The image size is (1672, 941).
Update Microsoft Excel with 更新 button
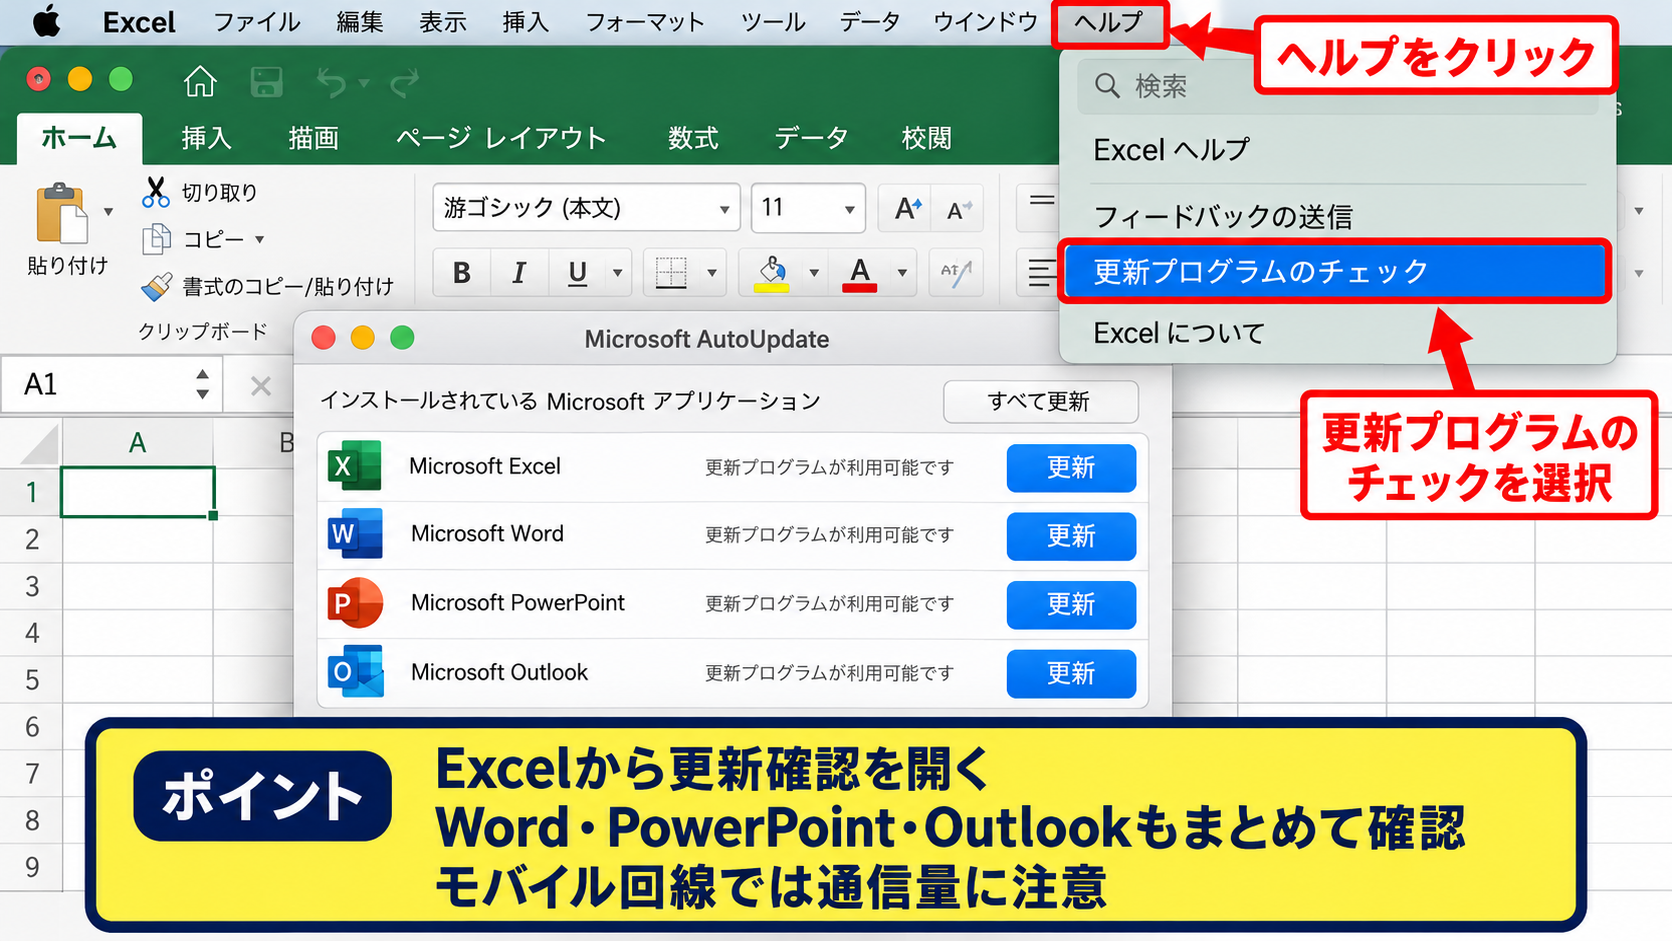click(1071, 468)
